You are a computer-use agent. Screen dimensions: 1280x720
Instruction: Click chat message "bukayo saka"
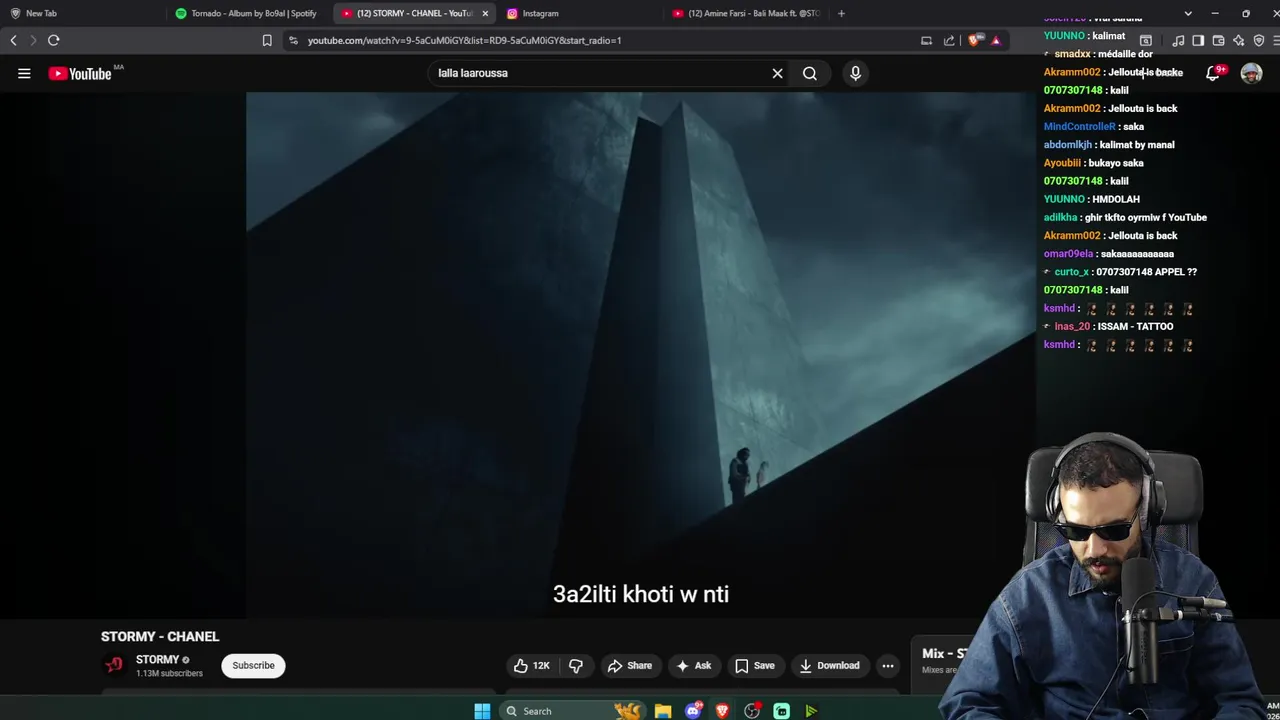(1116, 163)
